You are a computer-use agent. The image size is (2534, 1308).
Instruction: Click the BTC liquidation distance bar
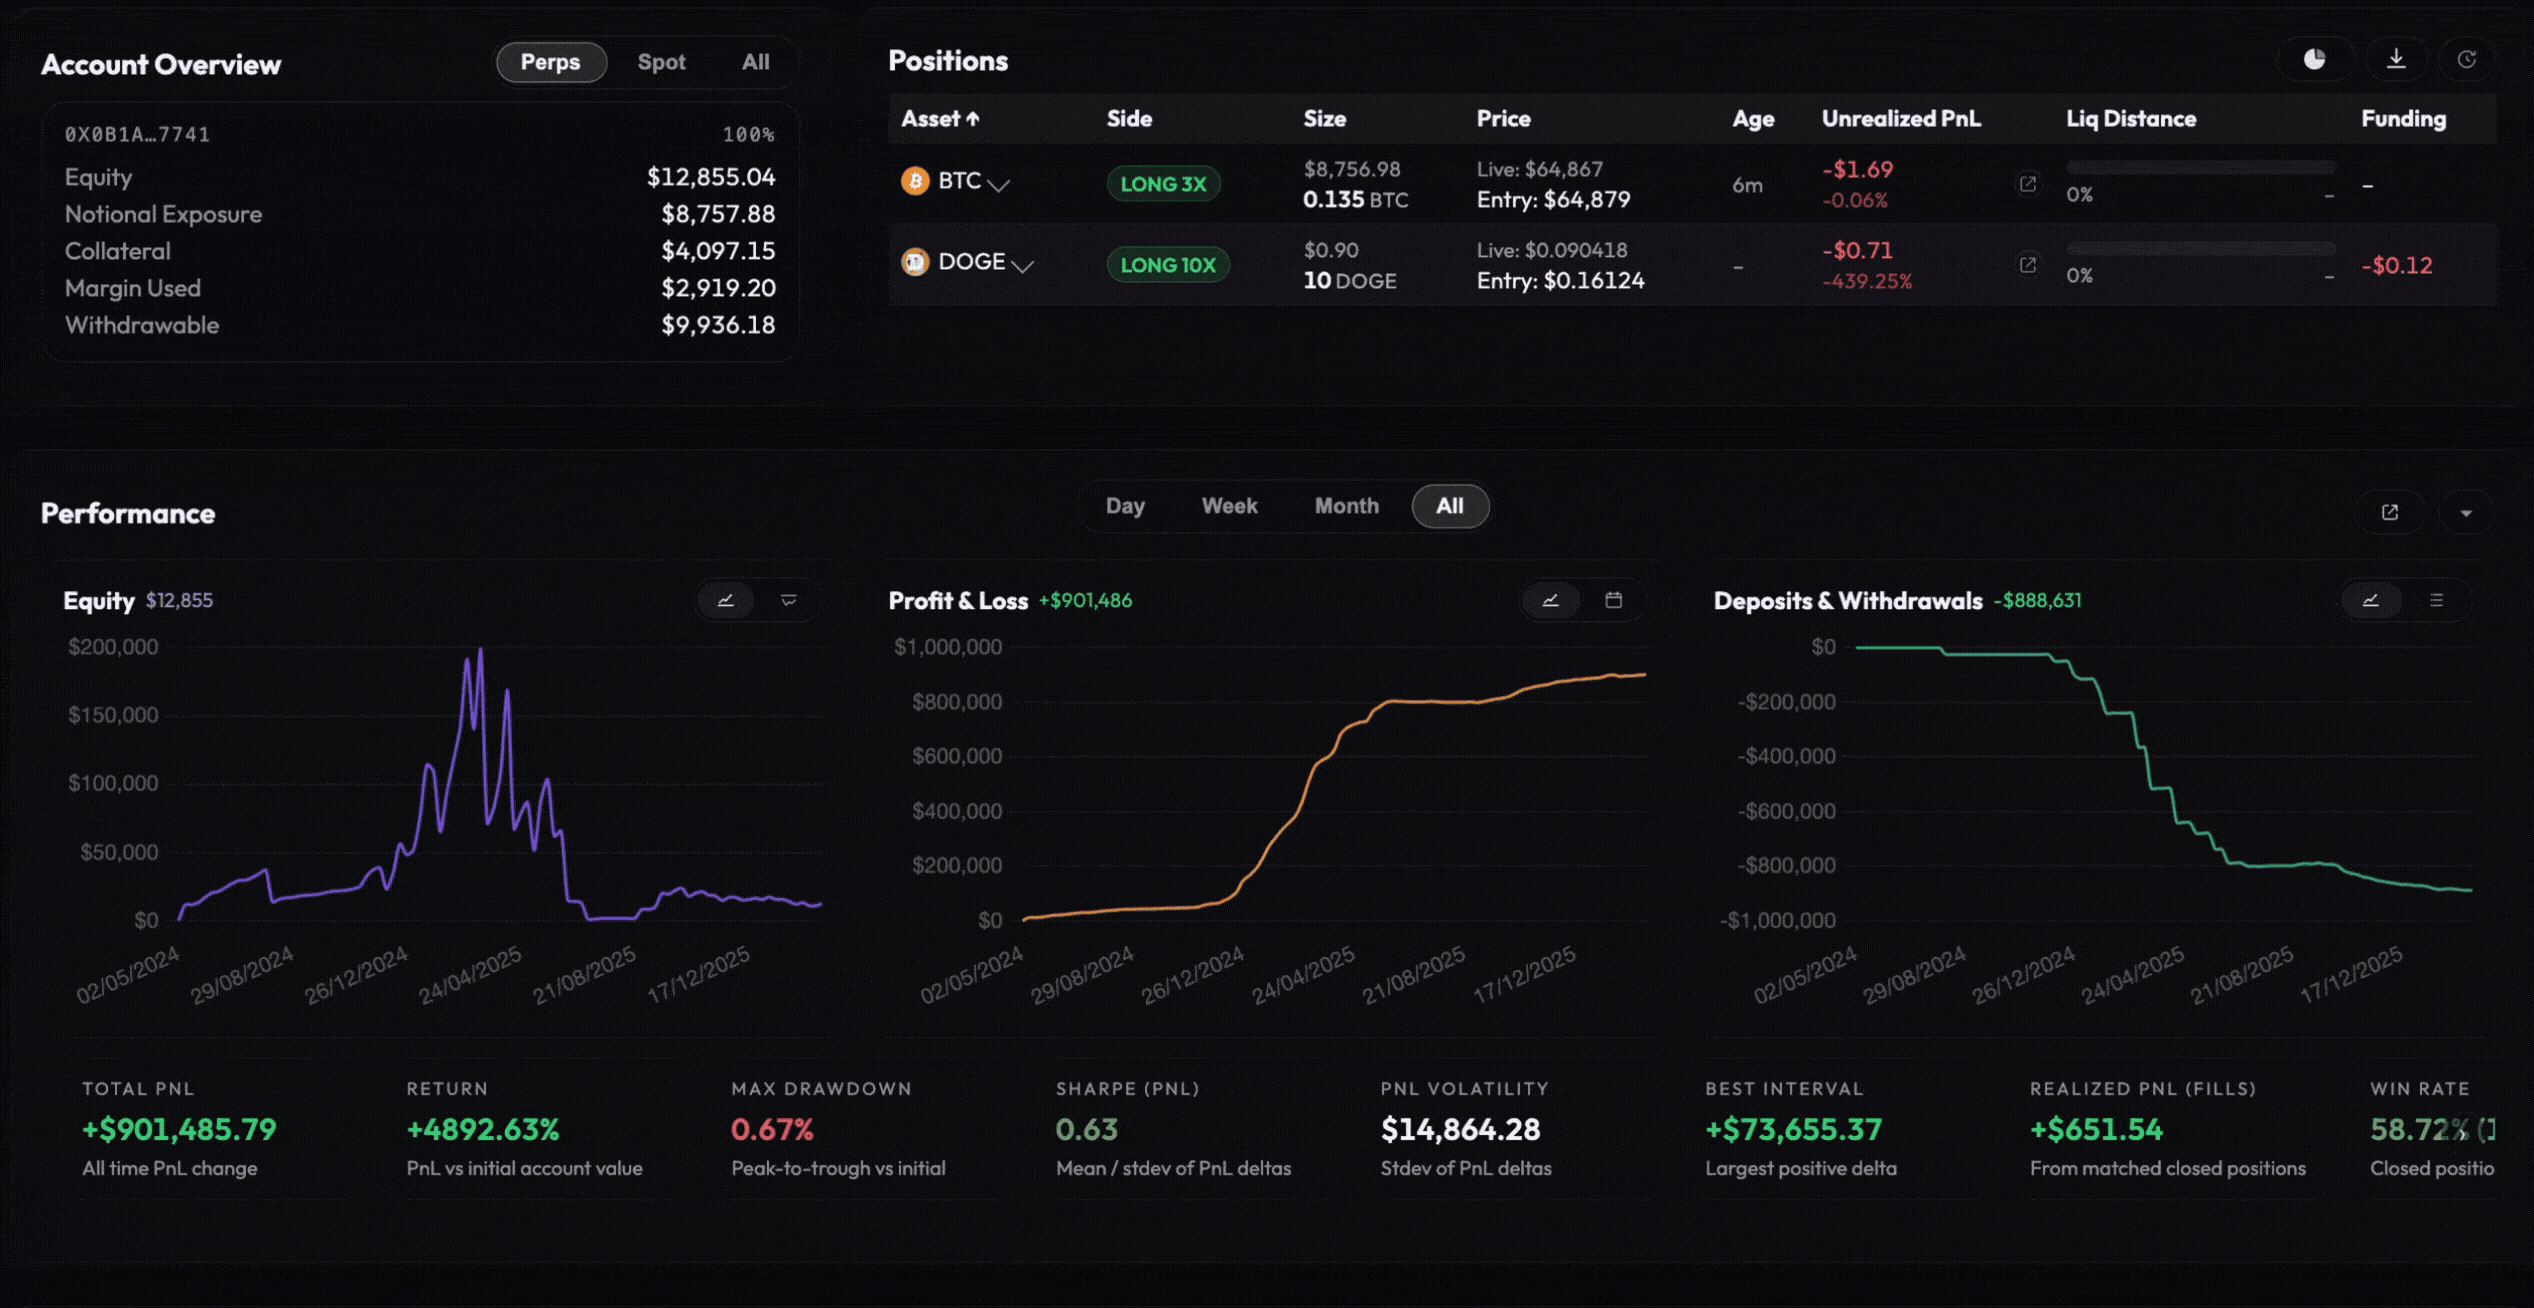[x=2200, y=168]
